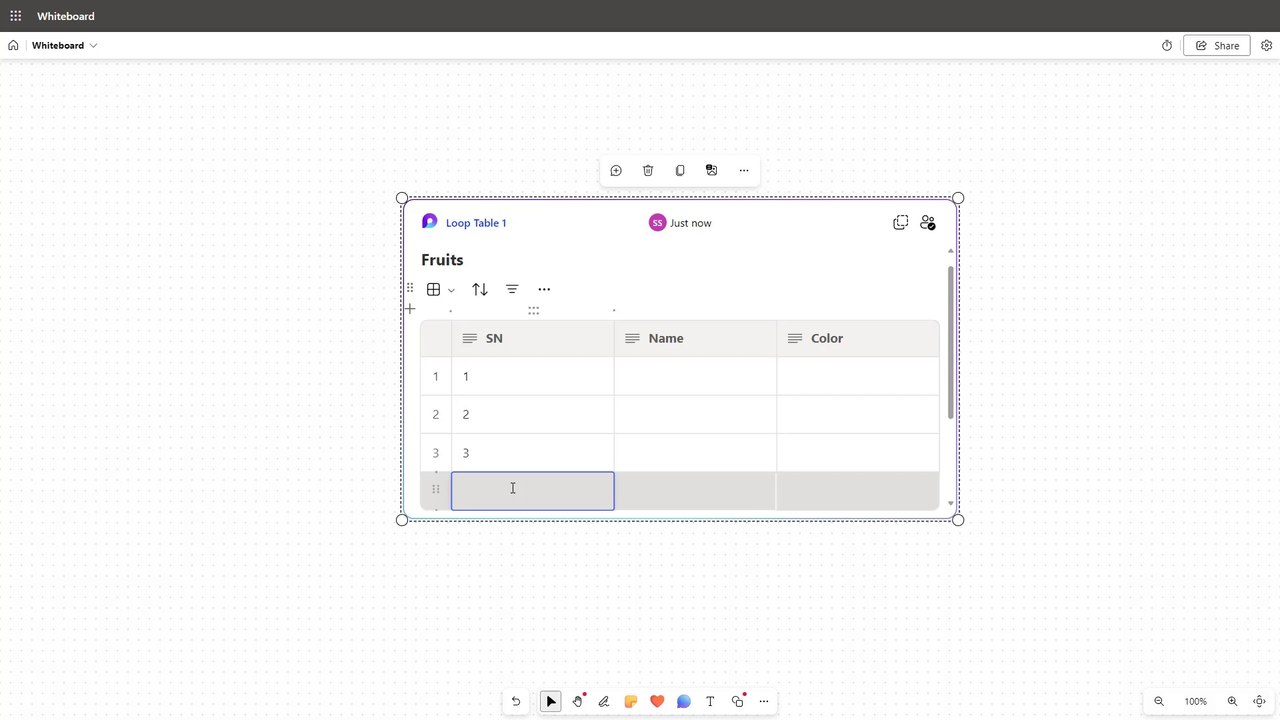Open the shapes tool
Screen dimensions: 1280x720
[738, 702]
